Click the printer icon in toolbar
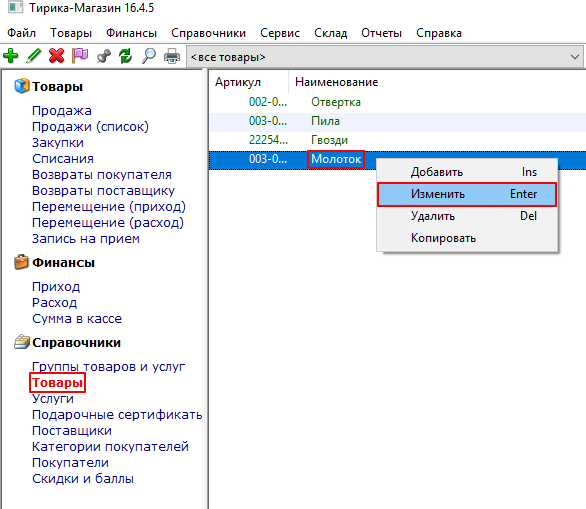 tap(172, 56)
